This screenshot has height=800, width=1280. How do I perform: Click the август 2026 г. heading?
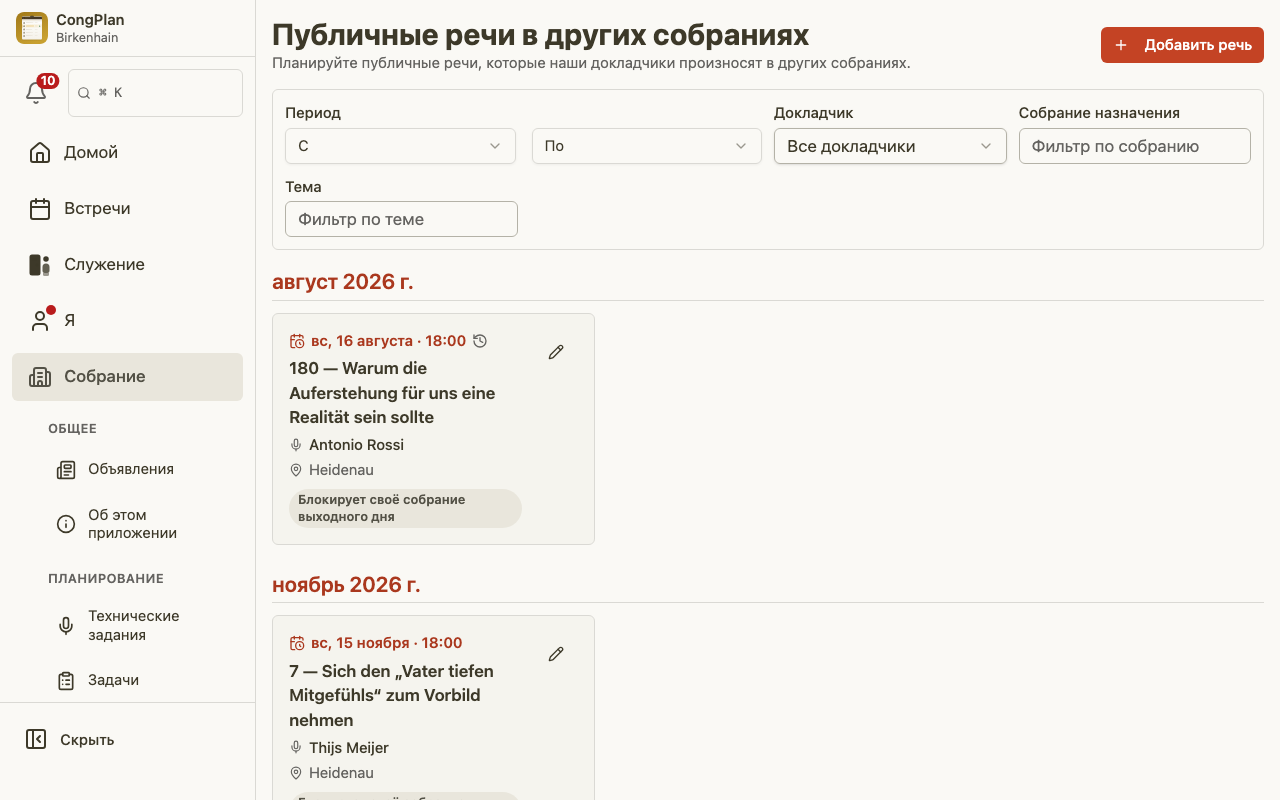(x=343, y=282)
